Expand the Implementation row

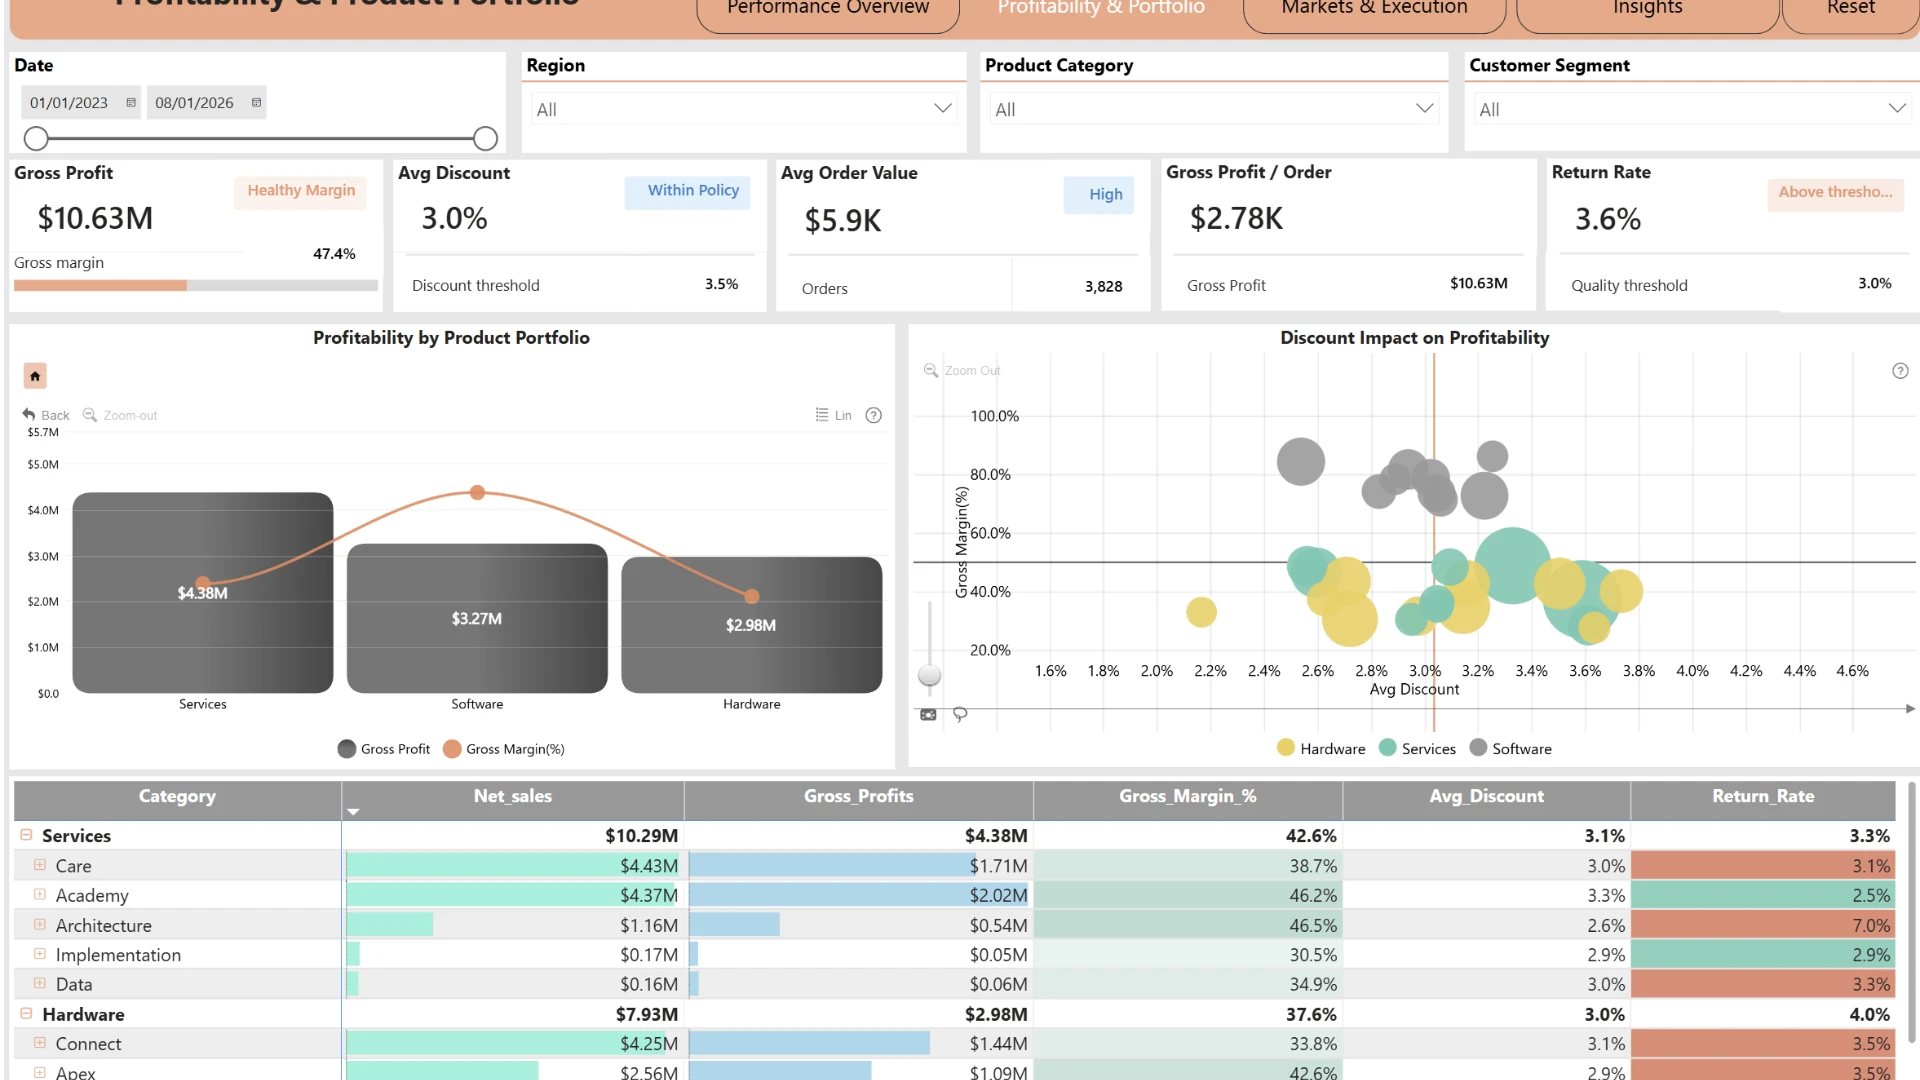40,954
